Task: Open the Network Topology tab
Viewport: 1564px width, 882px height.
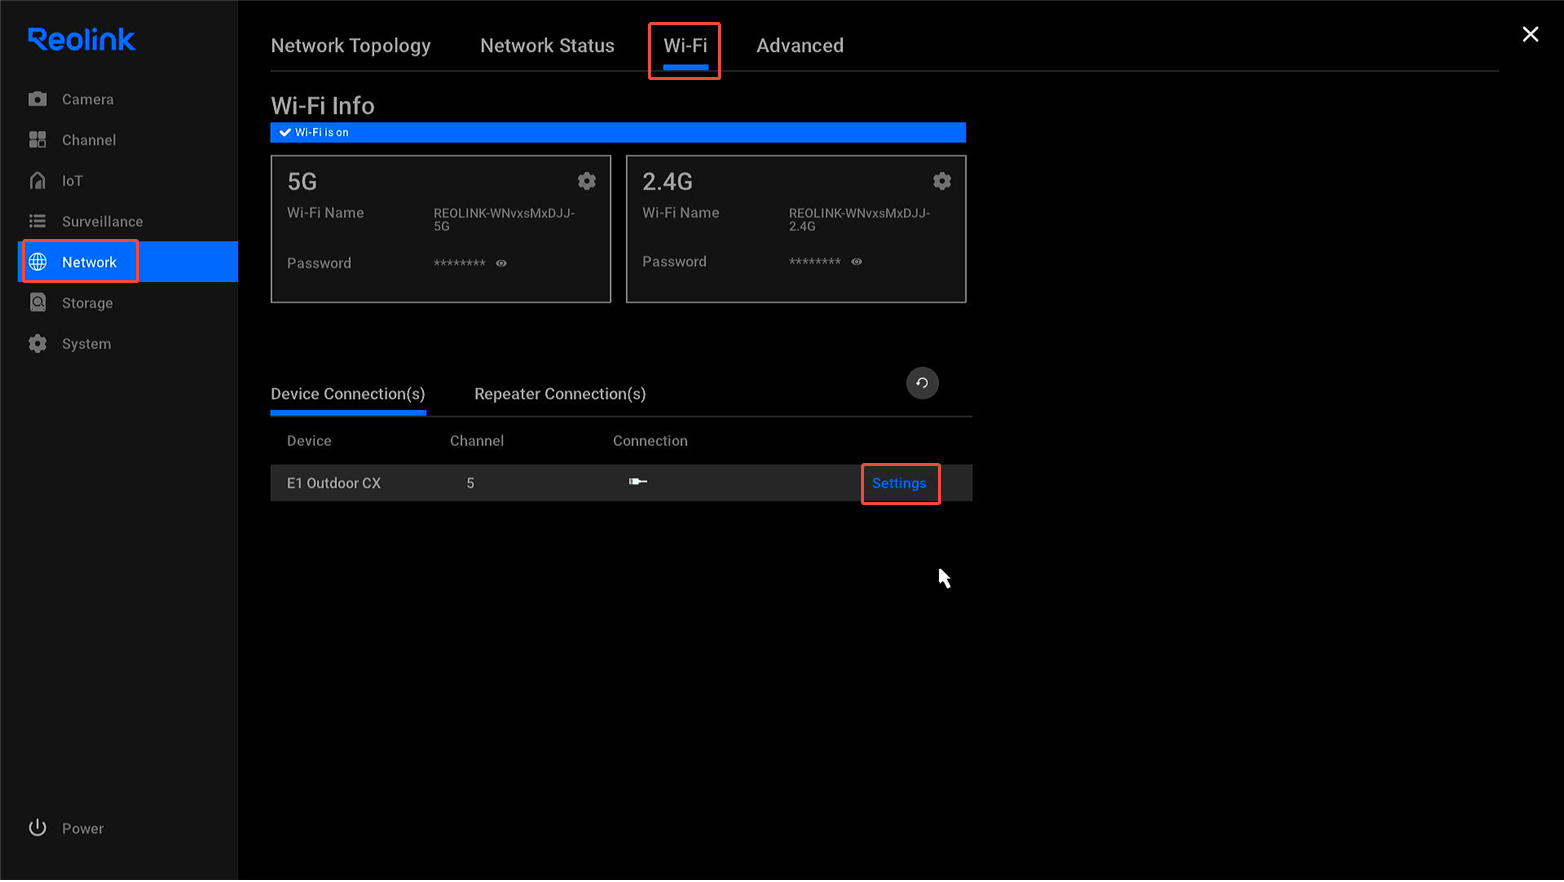Action: click(x=350, y=45)
